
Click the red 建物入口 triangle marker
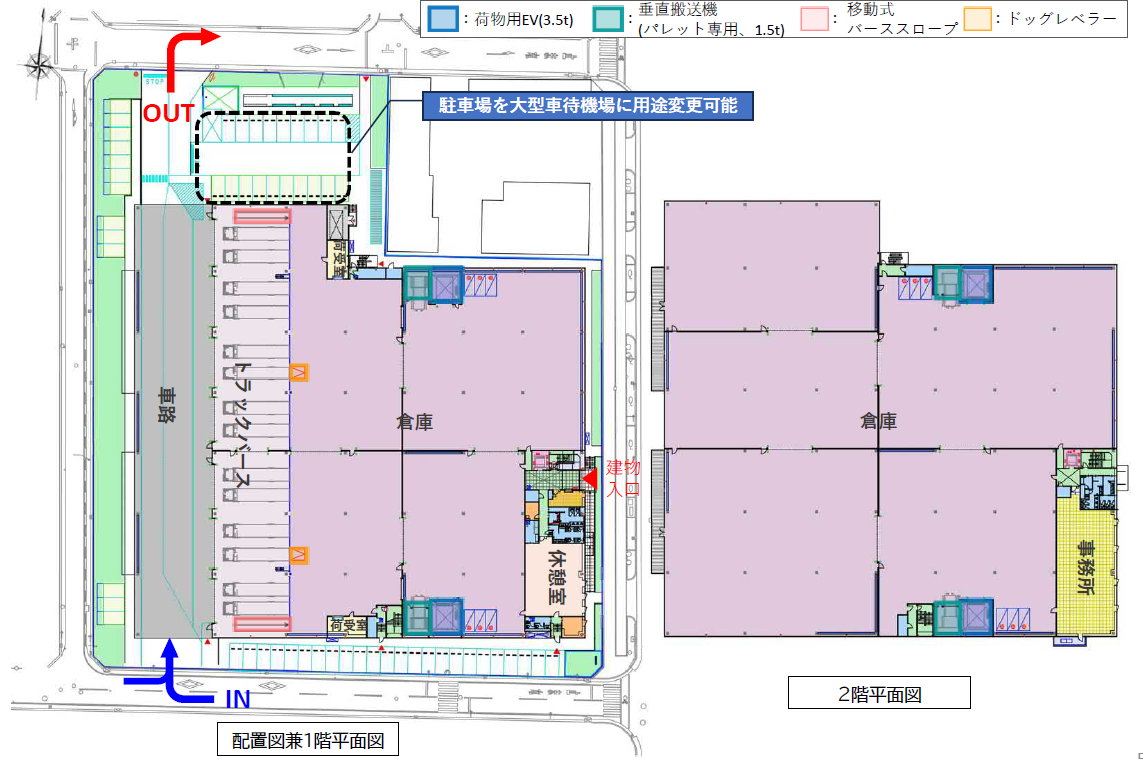pos(590,478)
